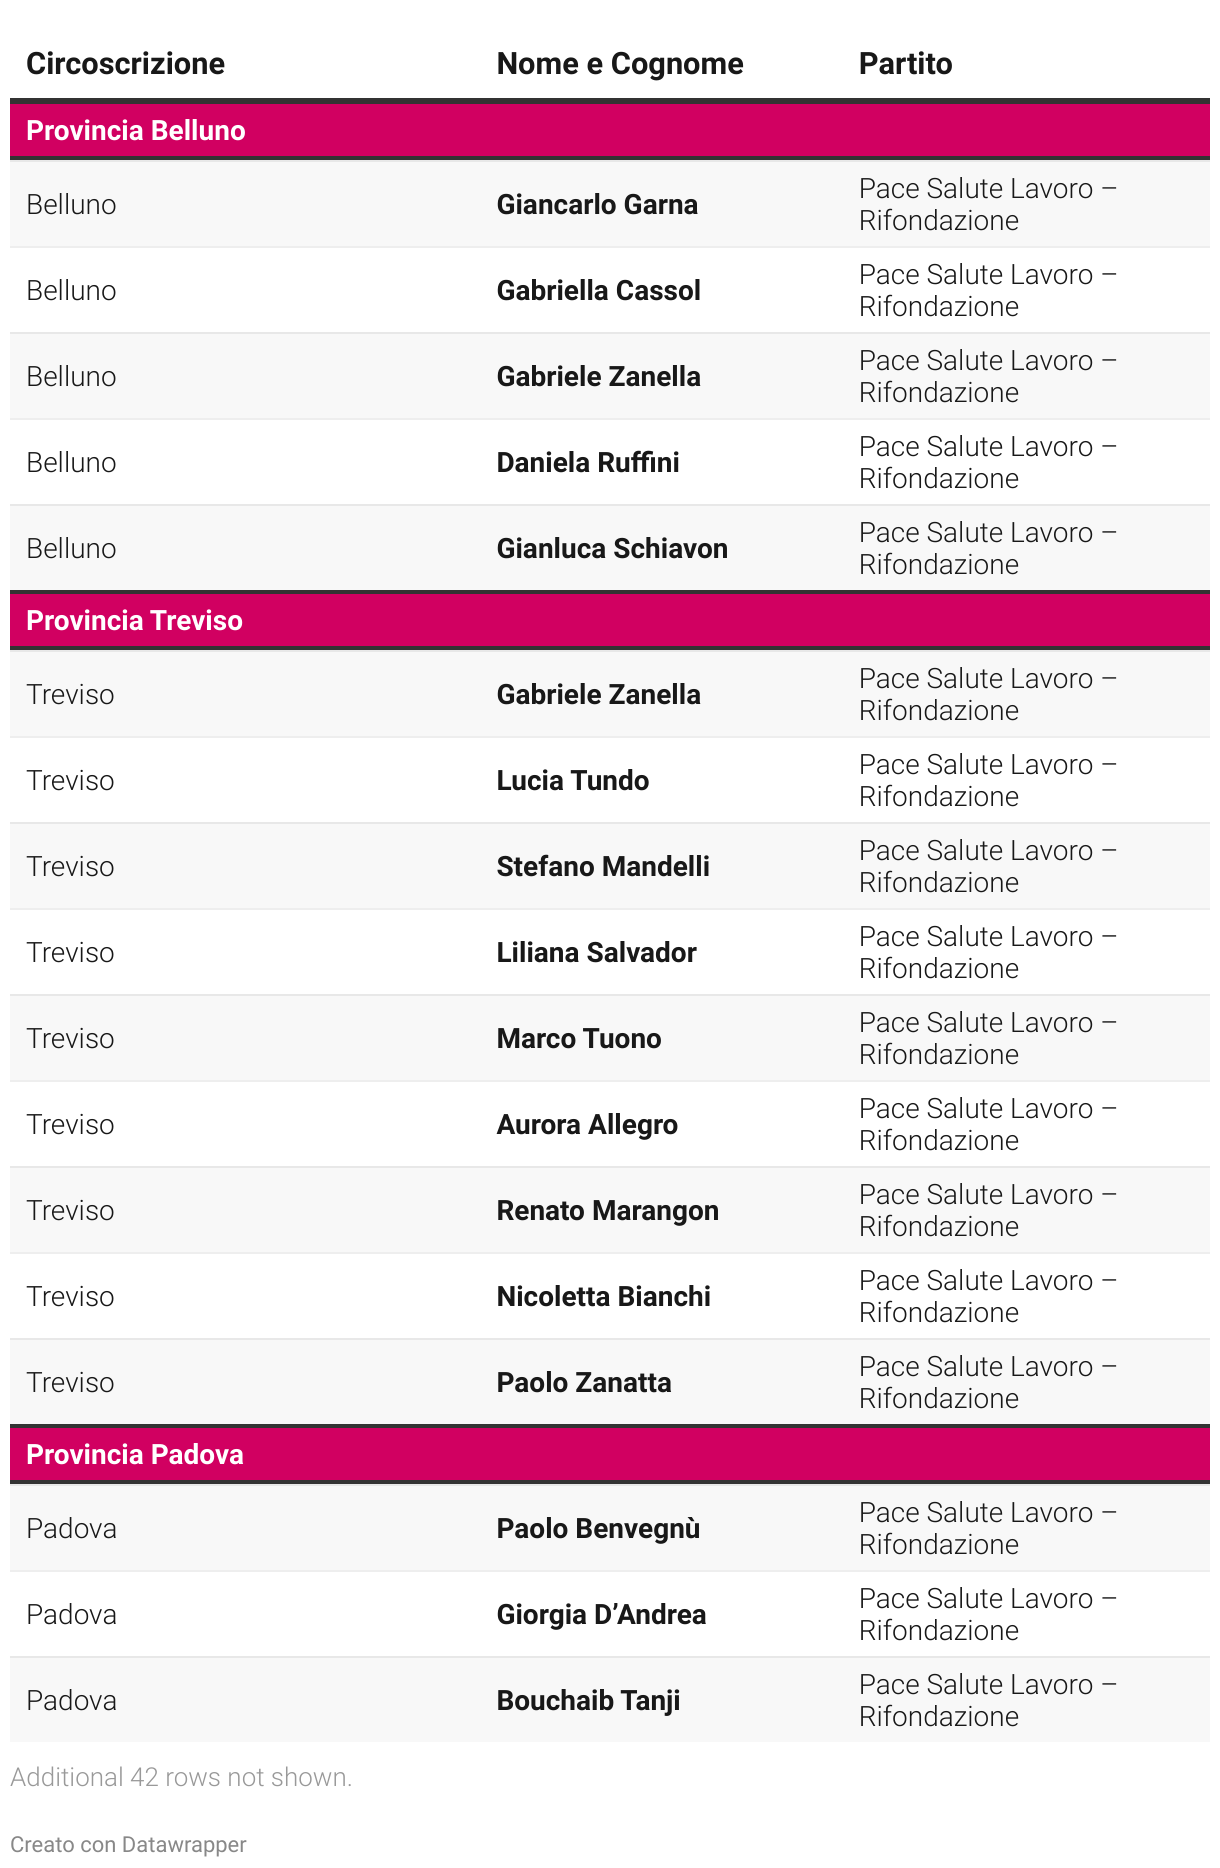Screen dimensions: 1220x1868
Task: Click the Nome e Cognome column header
Action: click(619, 64)
